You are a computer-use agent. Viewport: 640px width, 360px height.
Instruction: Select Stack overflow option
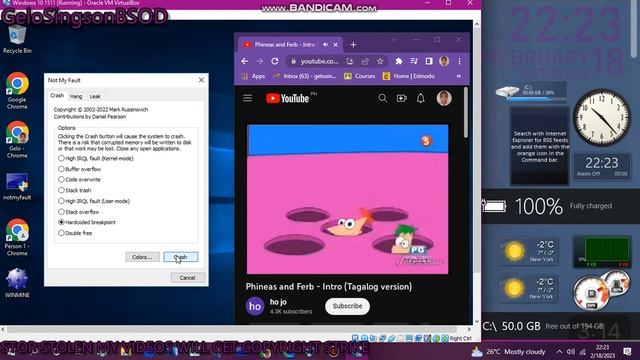coord(79,212)
